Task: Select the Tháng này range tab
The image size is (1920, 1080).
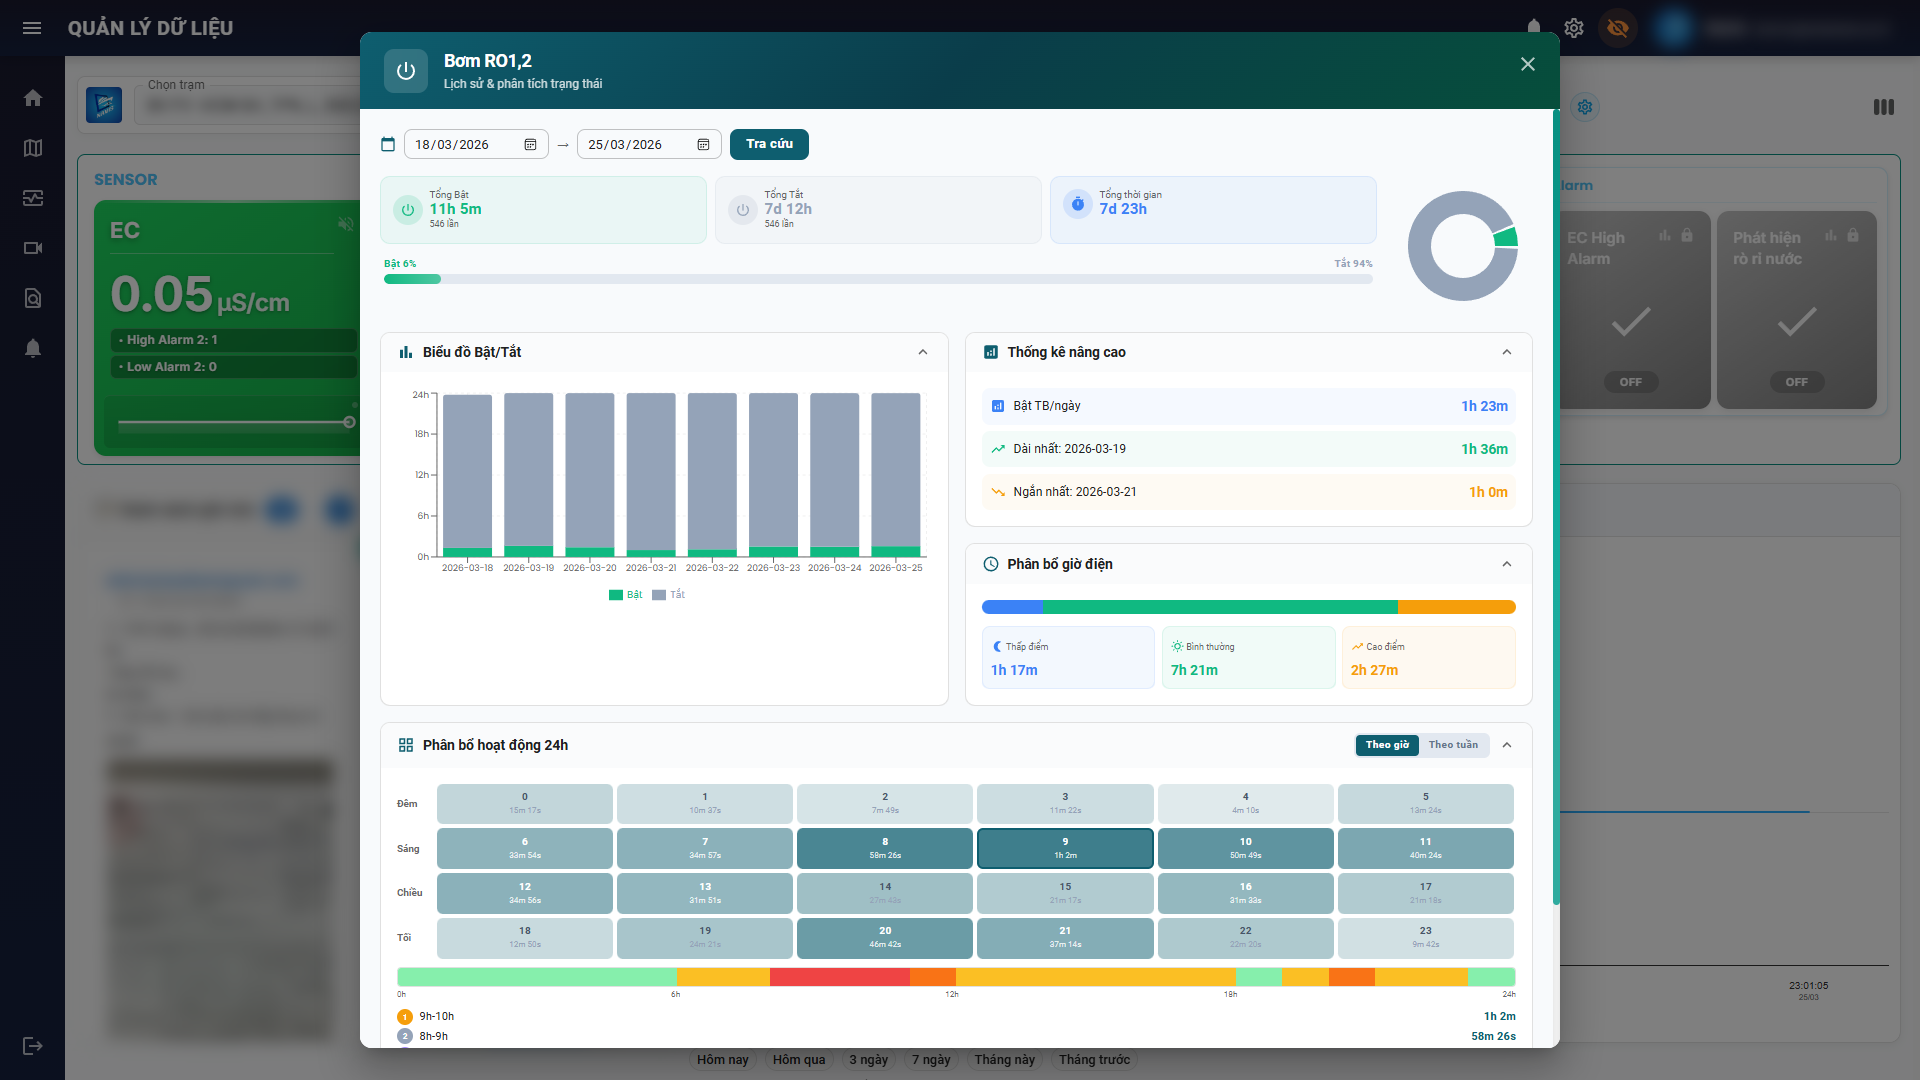Action: tap(1004, 1060)
